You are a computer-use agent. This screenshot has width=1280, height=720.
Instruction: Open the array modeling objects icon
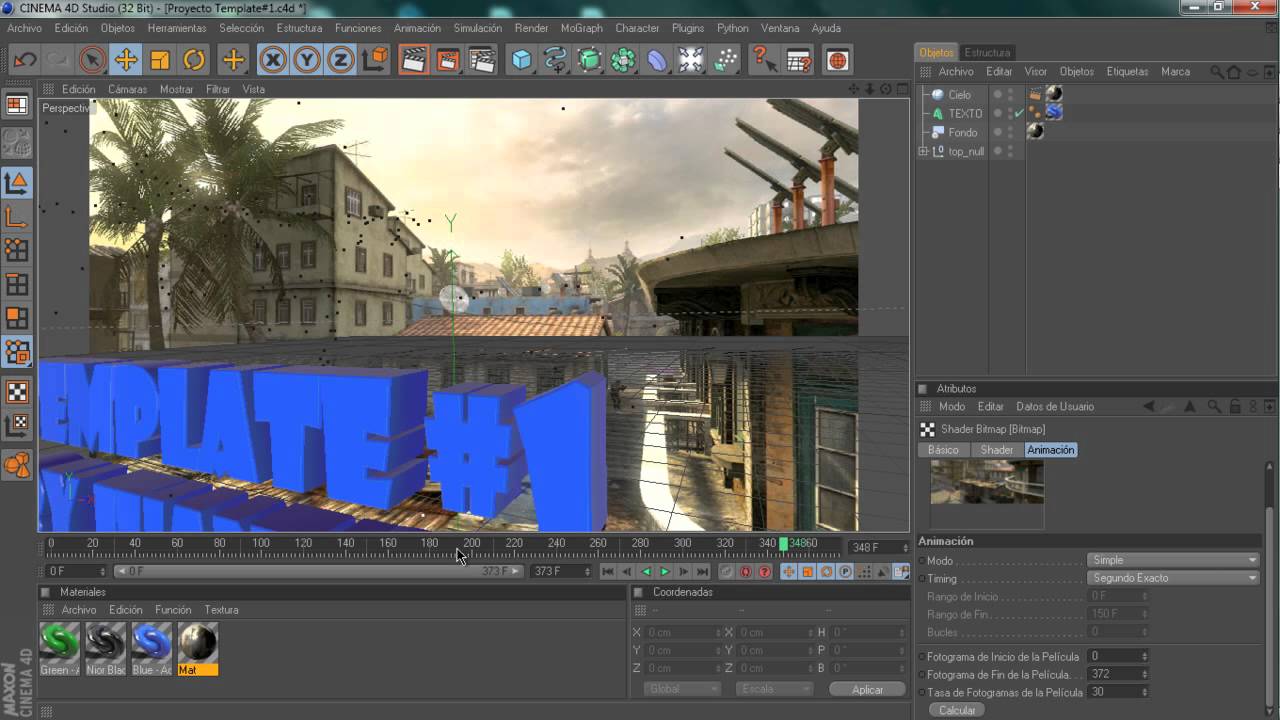coord(624,60)
